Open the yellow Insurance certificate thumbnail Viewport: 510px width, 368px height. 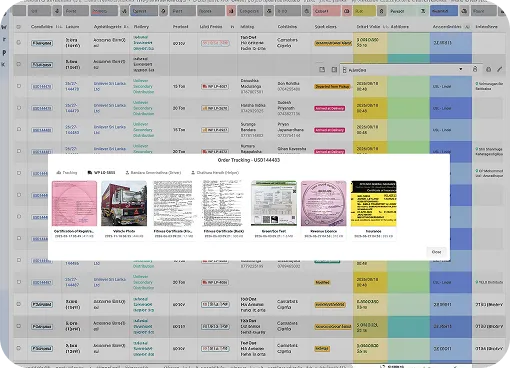coord(374,203)
